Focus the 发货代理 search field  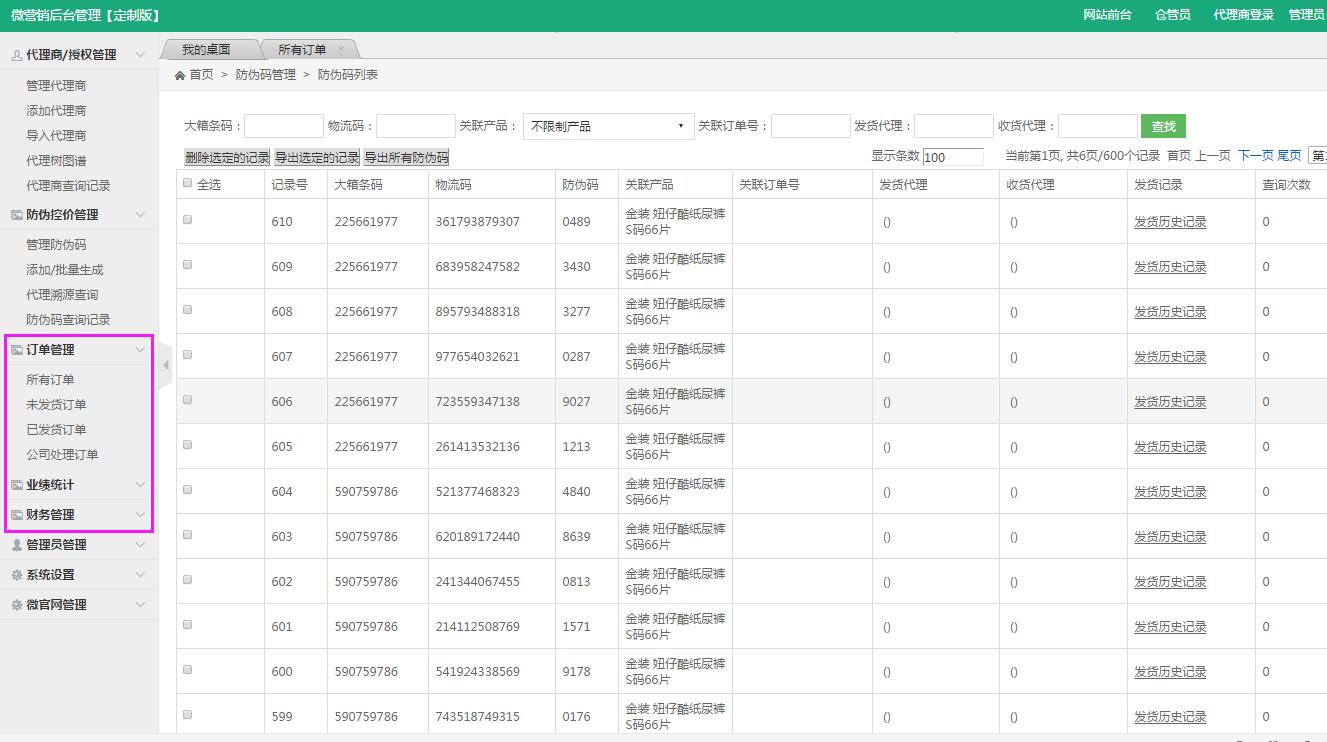click(x=954, y=126)
